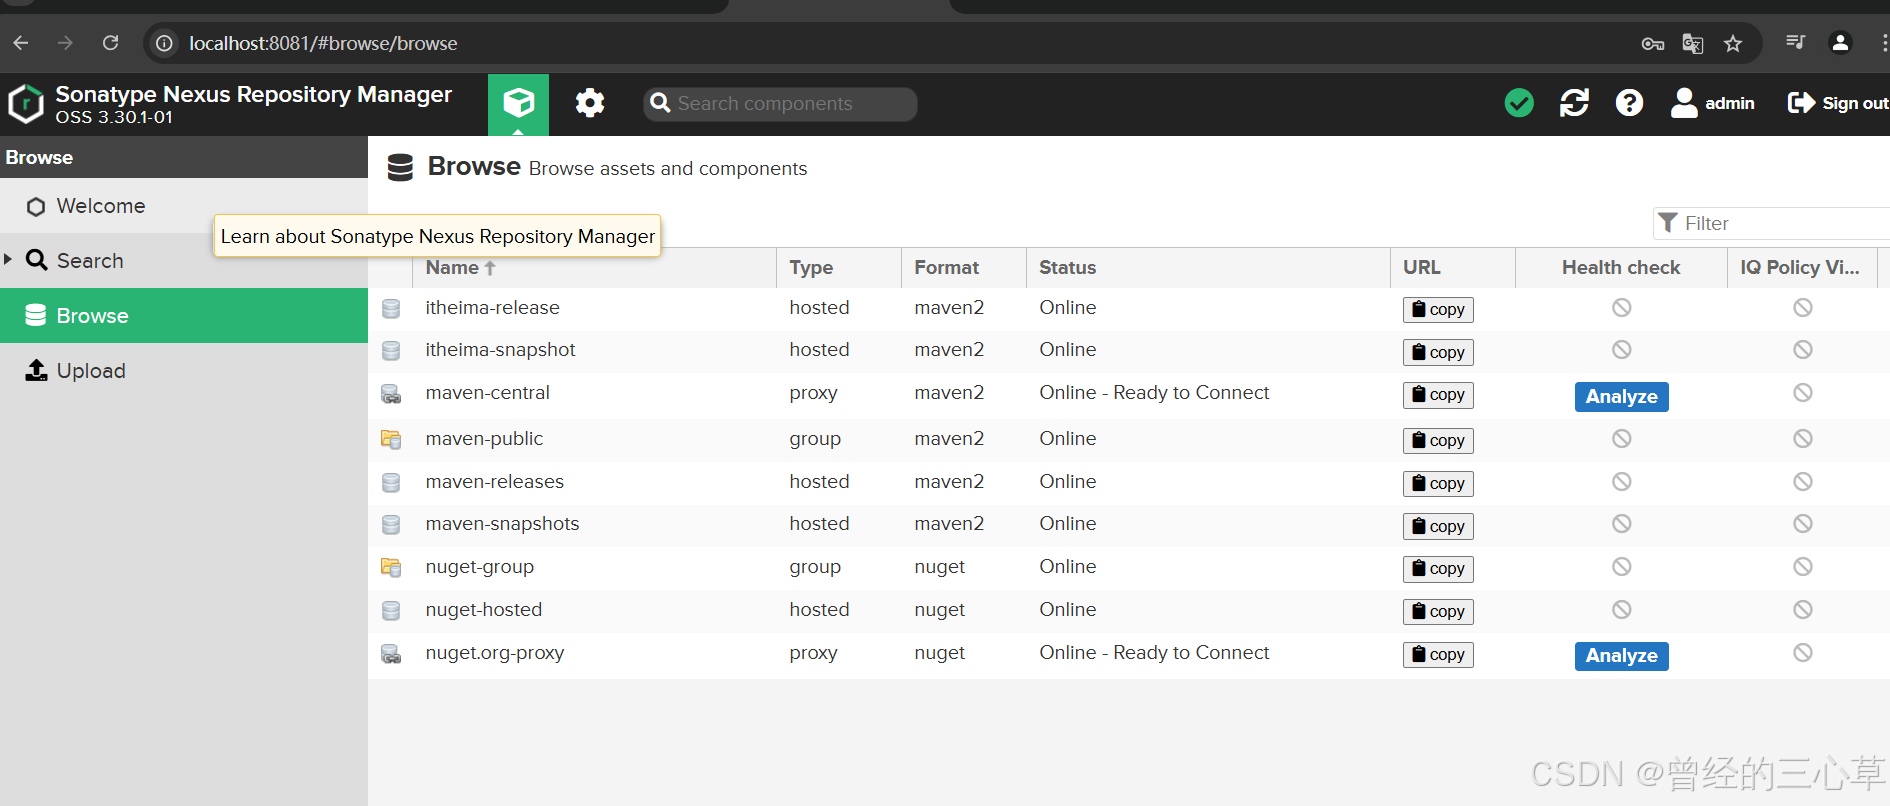Select Search in the sidebar

click(x=184, y=261)
